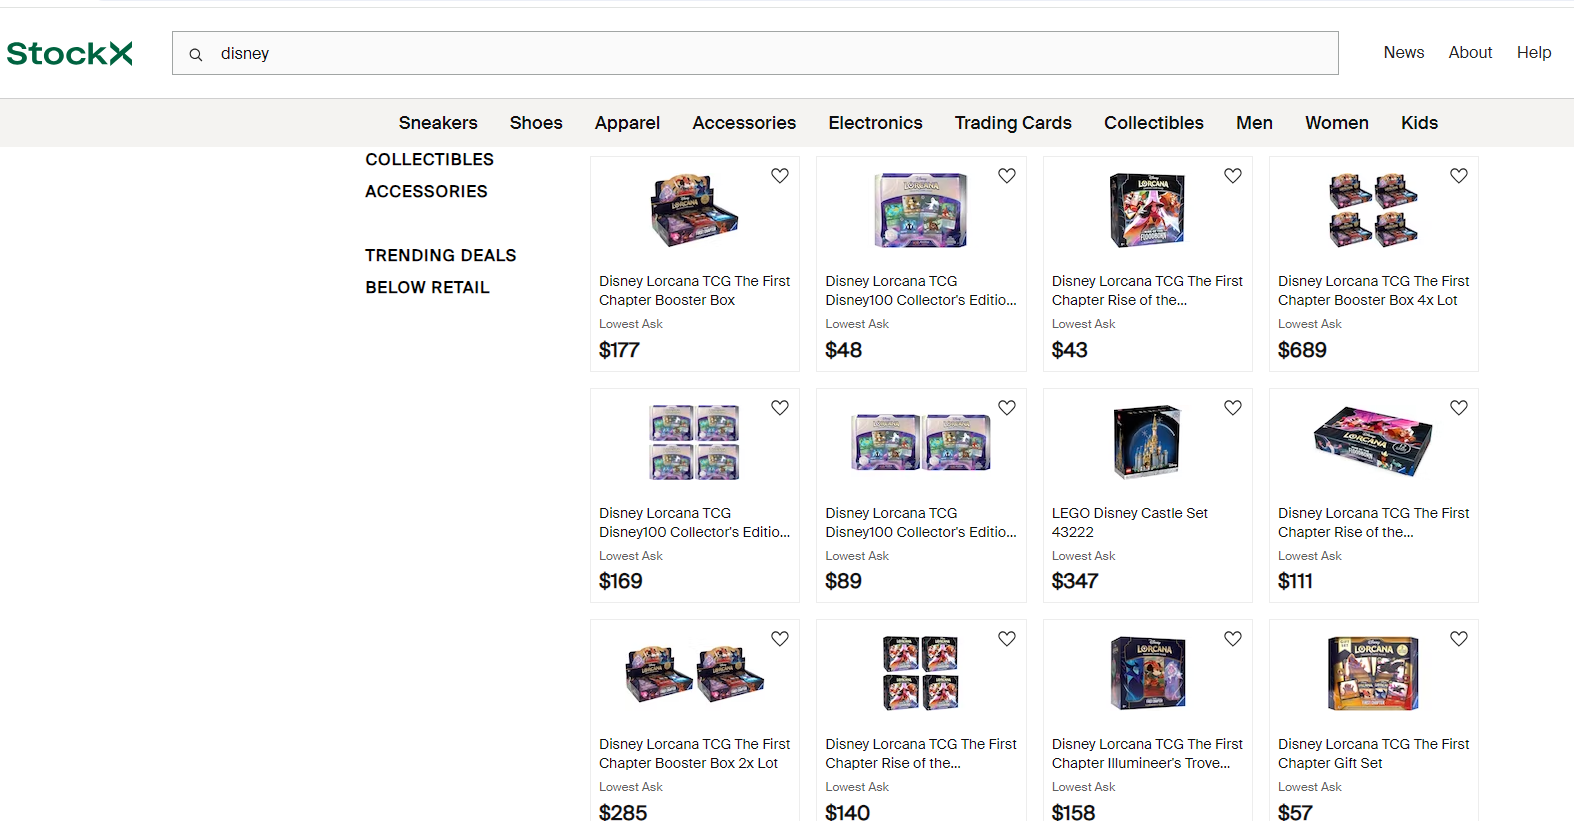Screen dimensions: 1574x821
Task: Favorite the $177 Booster Box with heart
Action: coord(780,176)
